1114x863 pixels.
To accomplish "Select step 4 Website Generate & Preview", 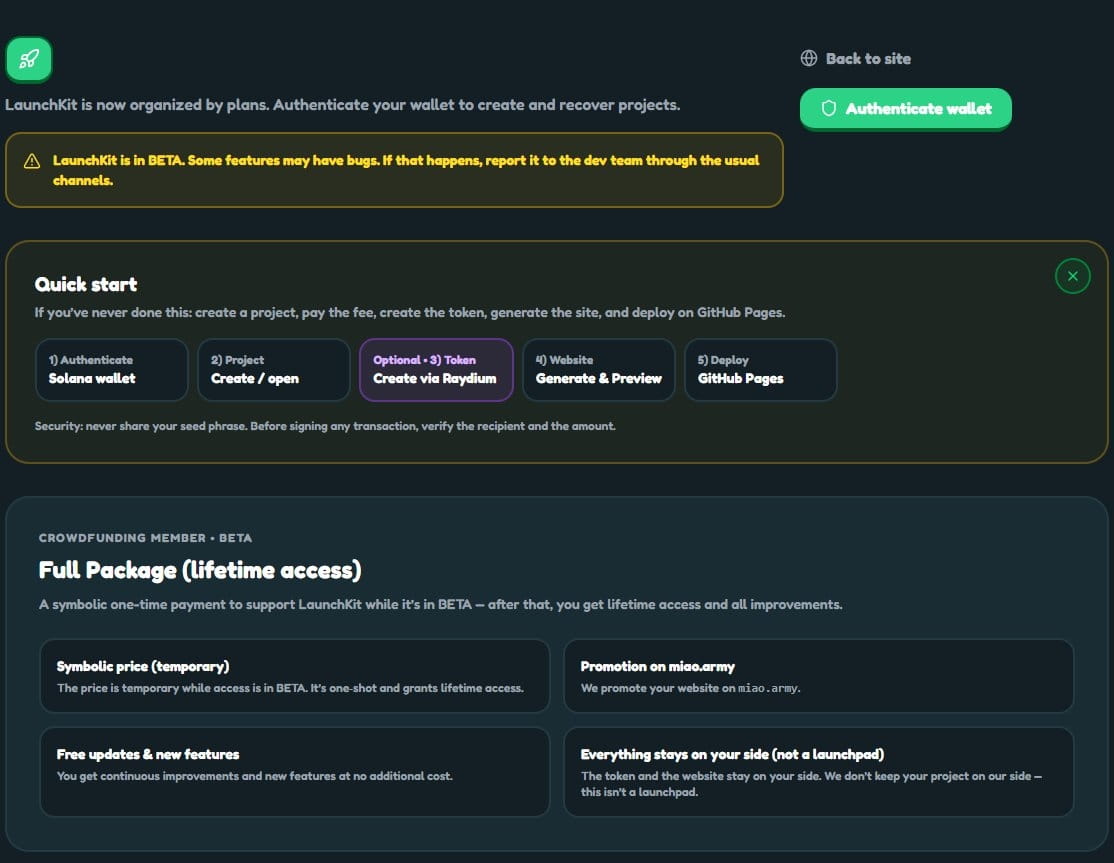I will [598, 369].
